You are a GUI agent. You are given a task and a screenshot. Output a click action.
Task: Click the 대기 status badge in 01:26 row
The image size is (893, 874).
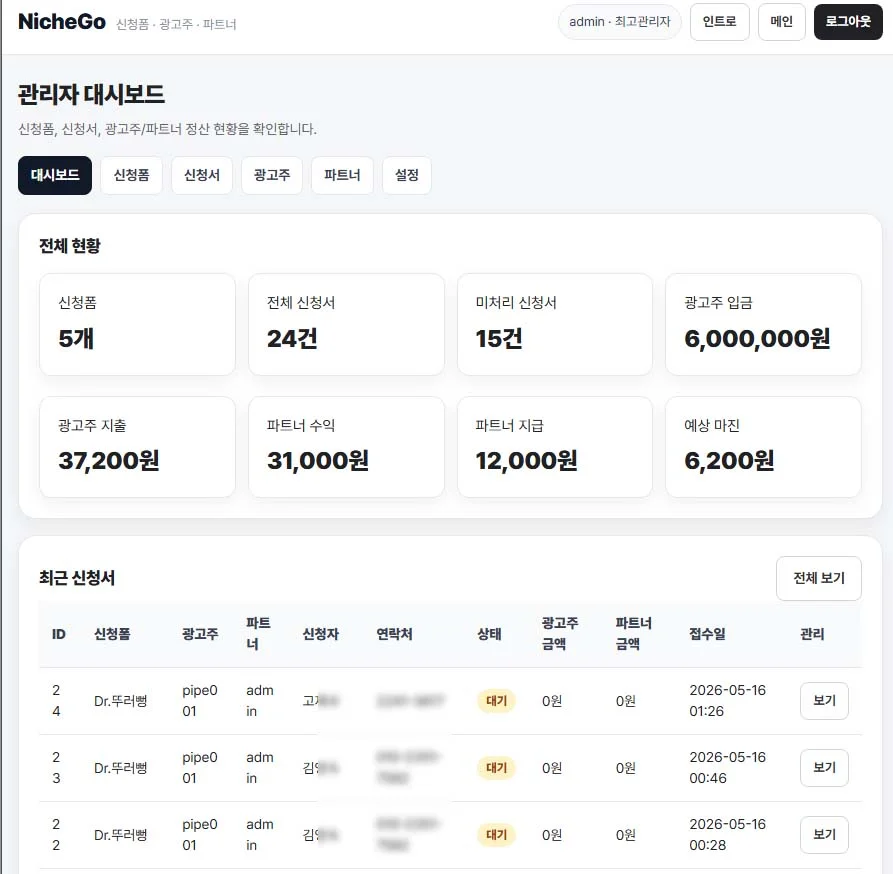click(496, 701)
